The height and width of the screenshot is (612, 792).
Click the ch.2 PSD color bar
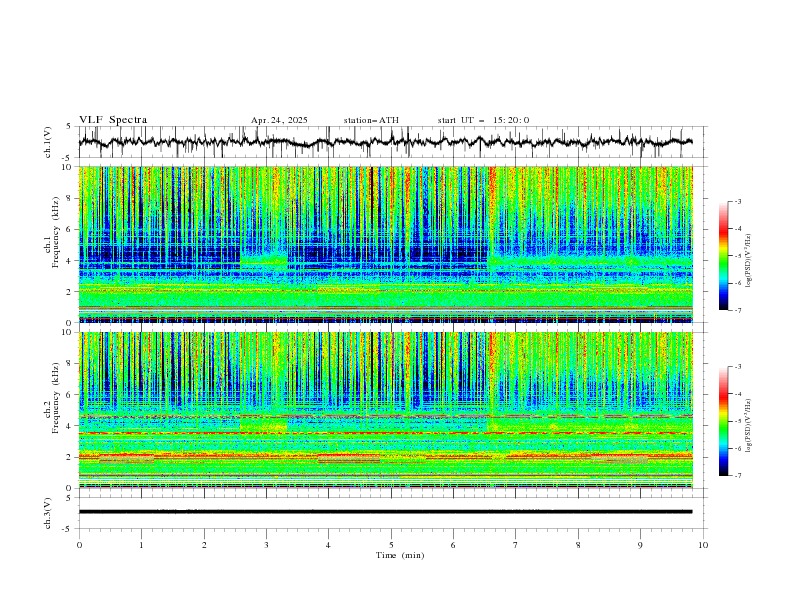pyautogui.click(x=723, y=421)
